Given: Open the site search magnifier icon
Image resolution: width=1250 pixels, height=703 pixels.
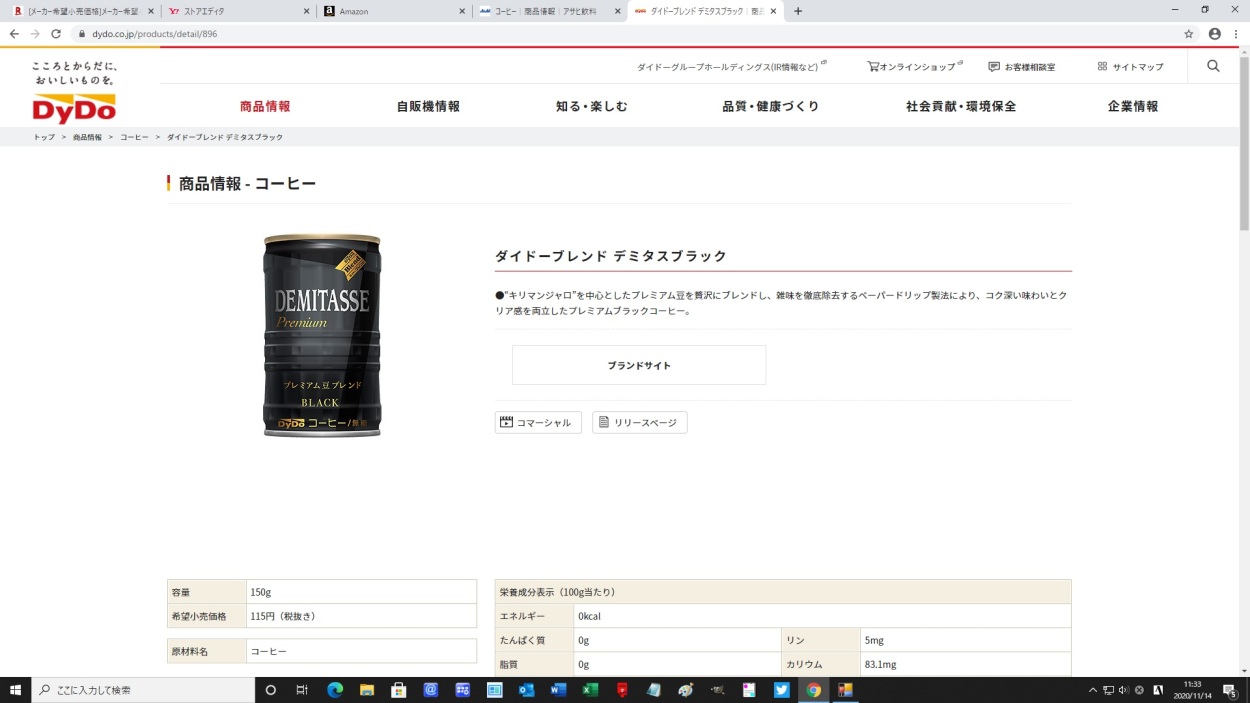Looking at the screenshot, I should 1213,66.
